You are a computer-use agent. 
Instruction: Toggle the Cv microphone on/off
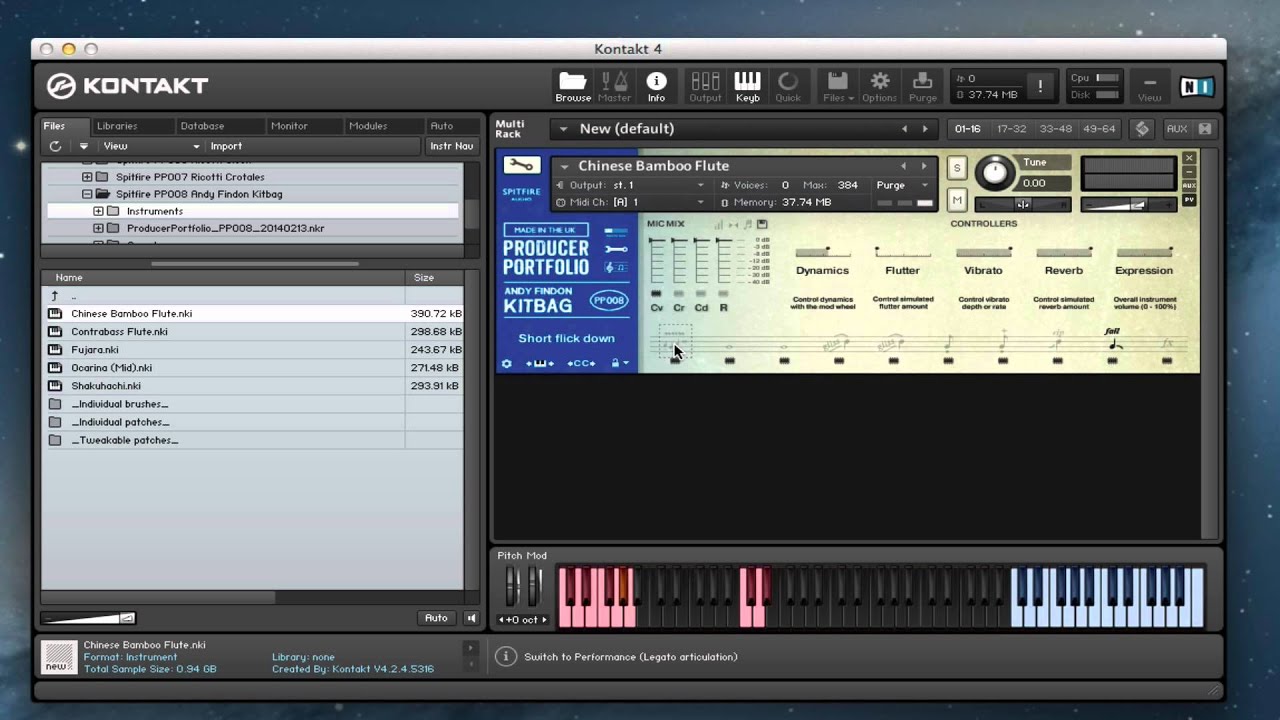click(x=656, y=294)
